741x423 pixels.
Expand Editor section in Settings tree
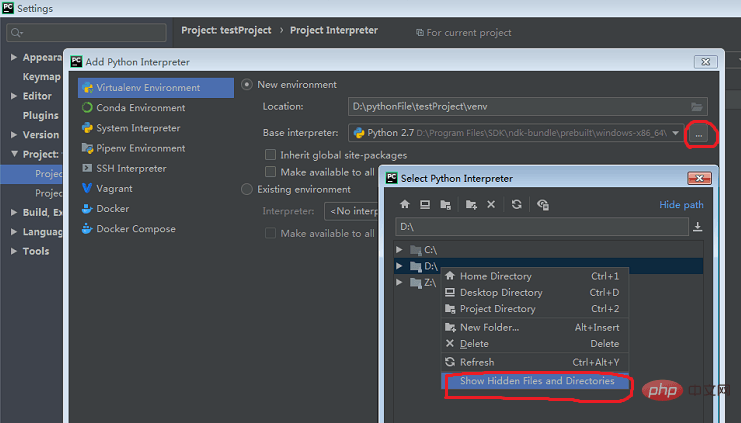coord(14,96)
